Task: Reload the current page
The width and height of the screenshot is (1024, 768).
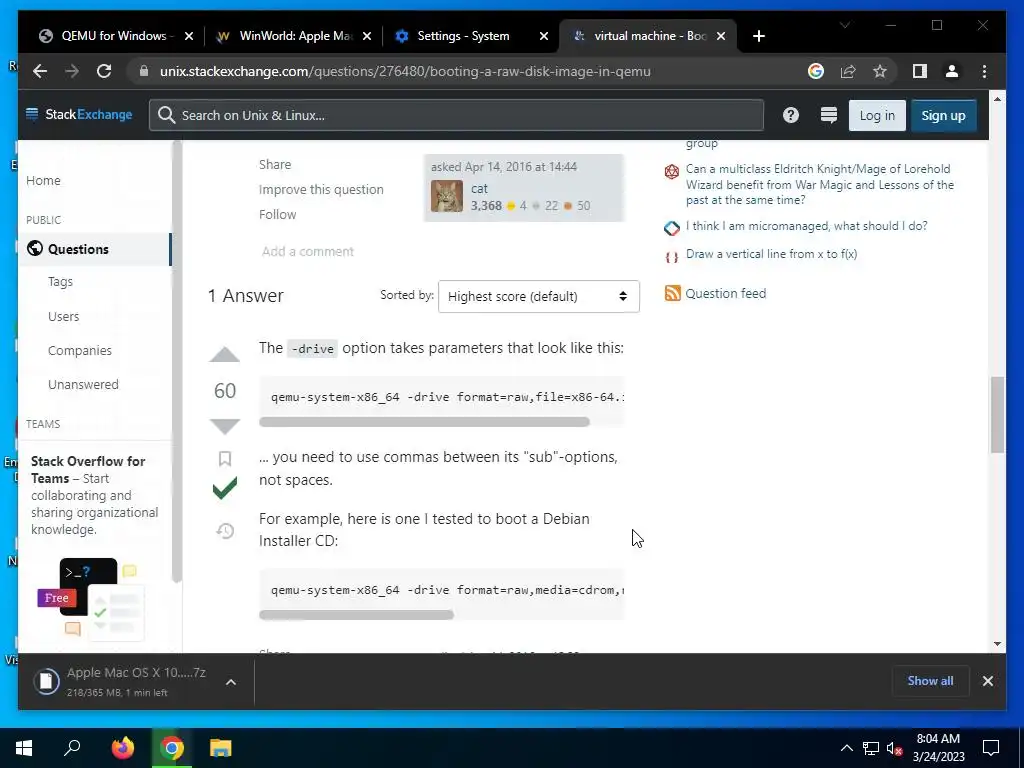Action: click(104, 71)
